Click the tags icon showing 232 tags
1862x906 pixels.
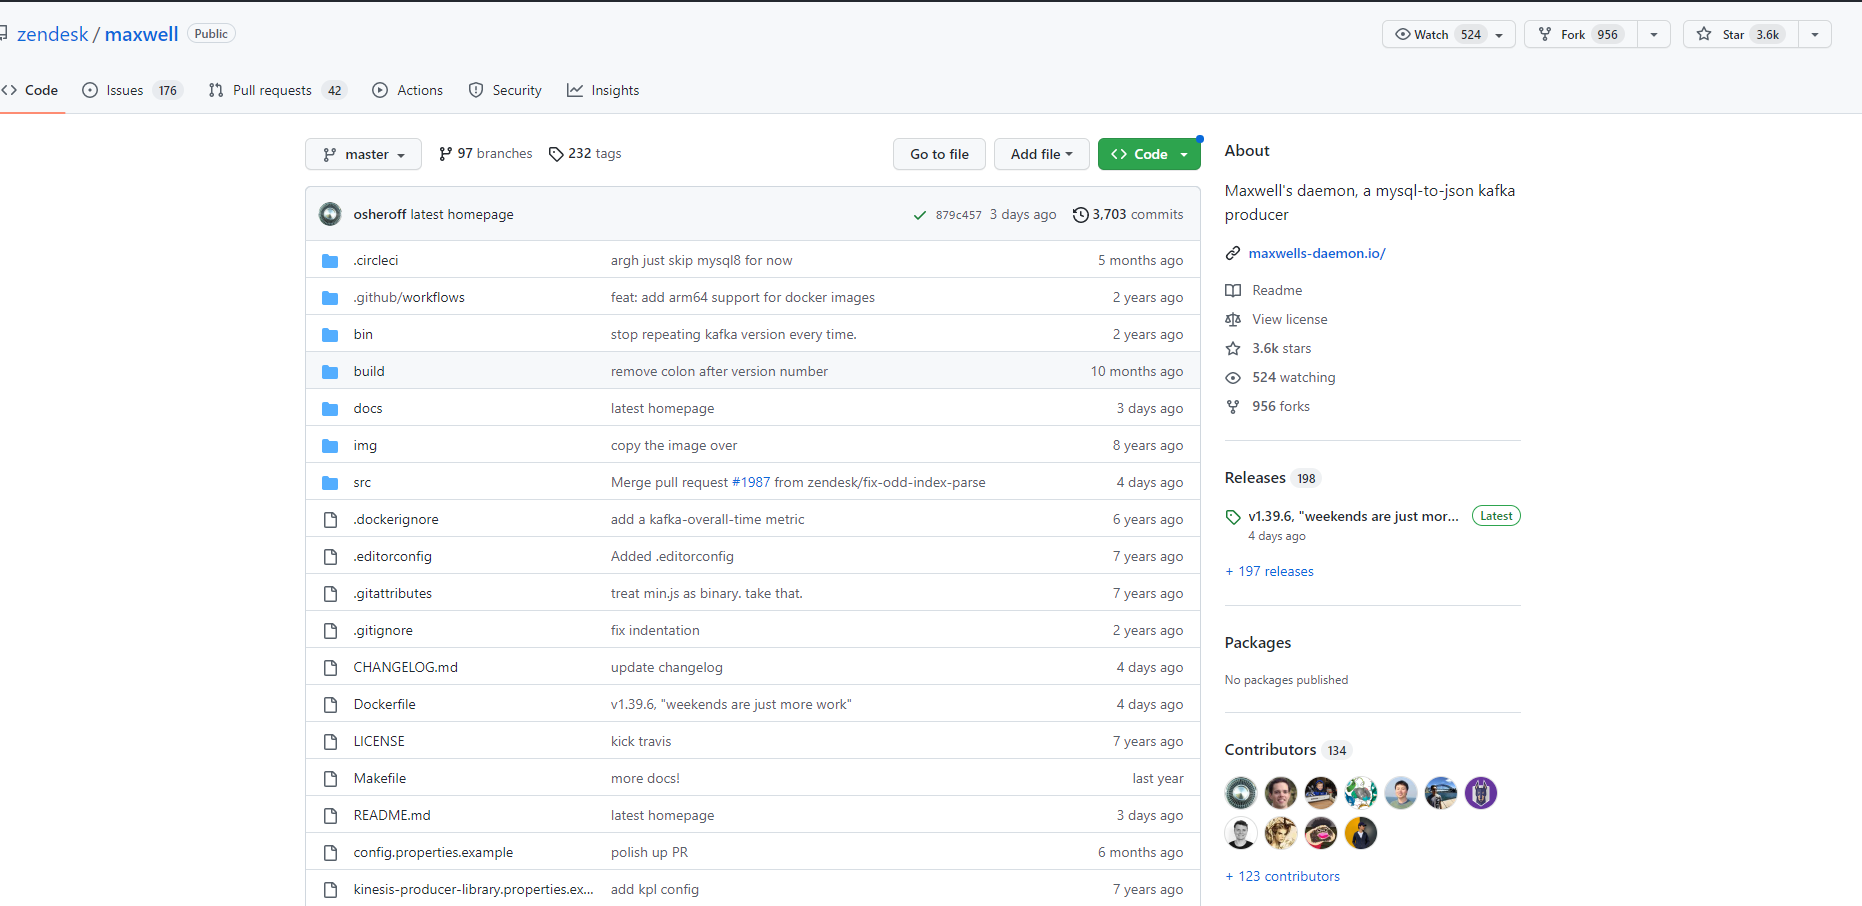coord(556,154)
